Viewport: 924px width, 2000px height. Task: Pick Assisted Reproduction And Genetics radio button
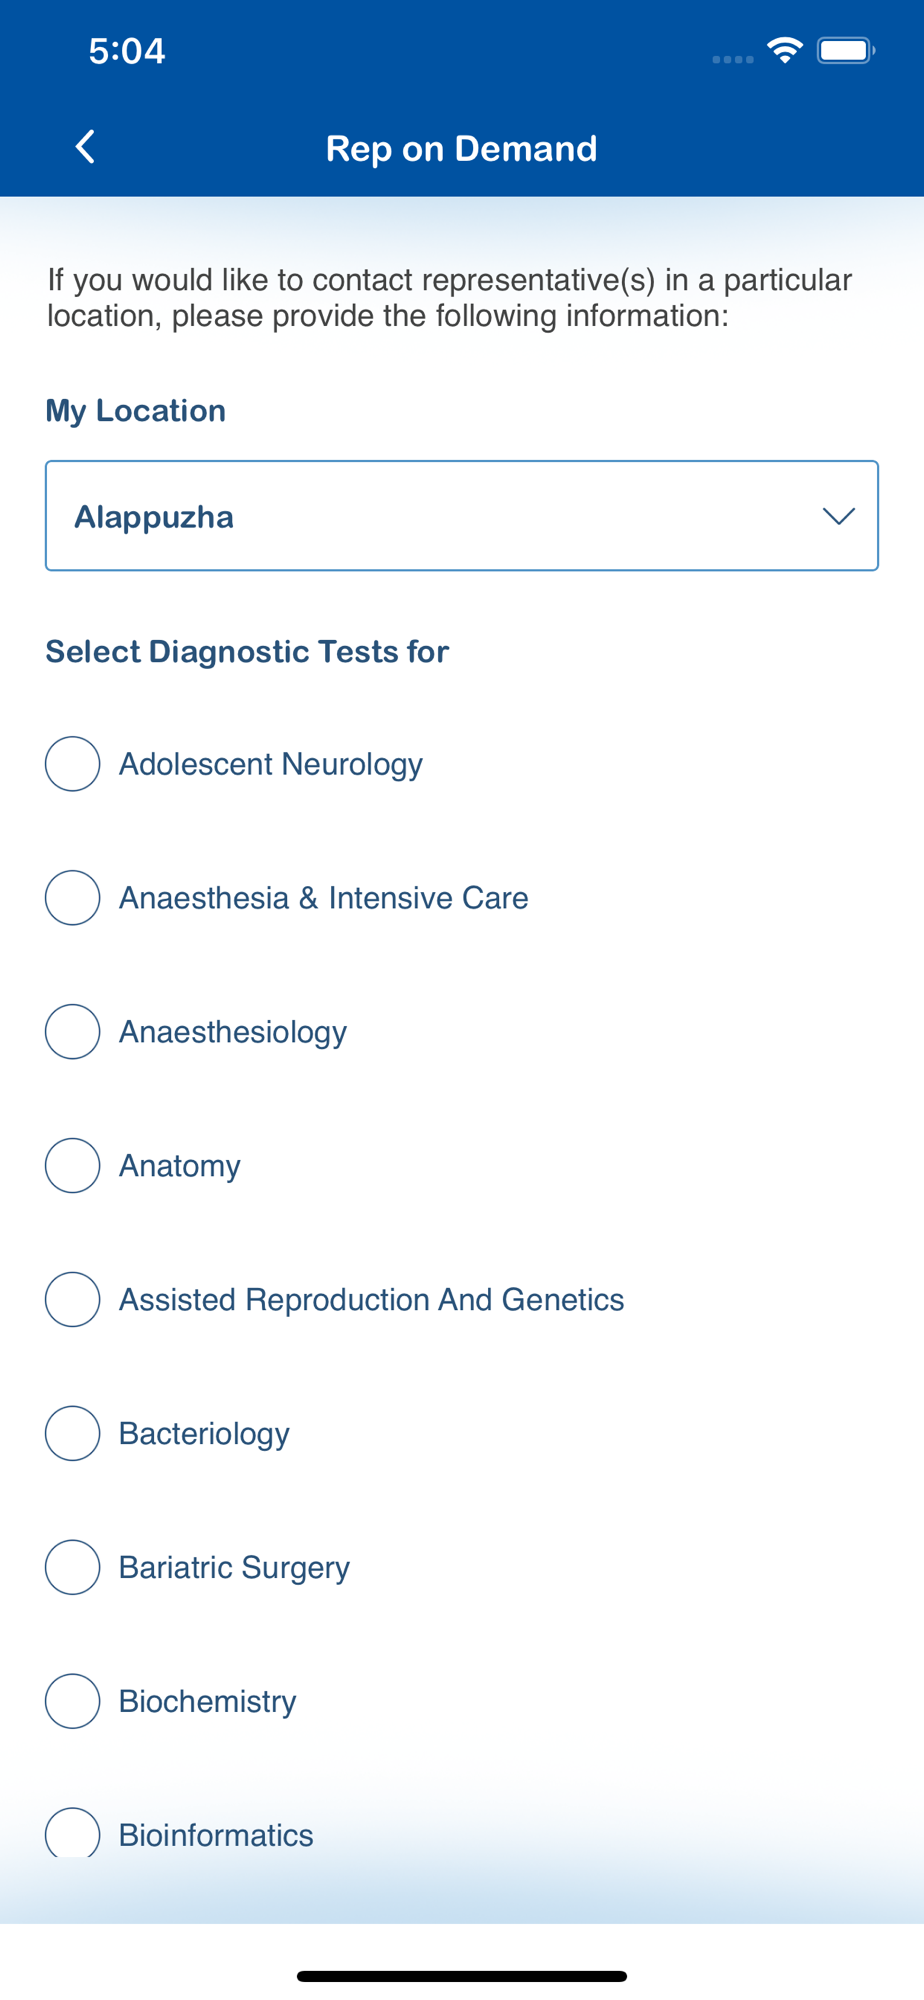(x=73, y=1300)
